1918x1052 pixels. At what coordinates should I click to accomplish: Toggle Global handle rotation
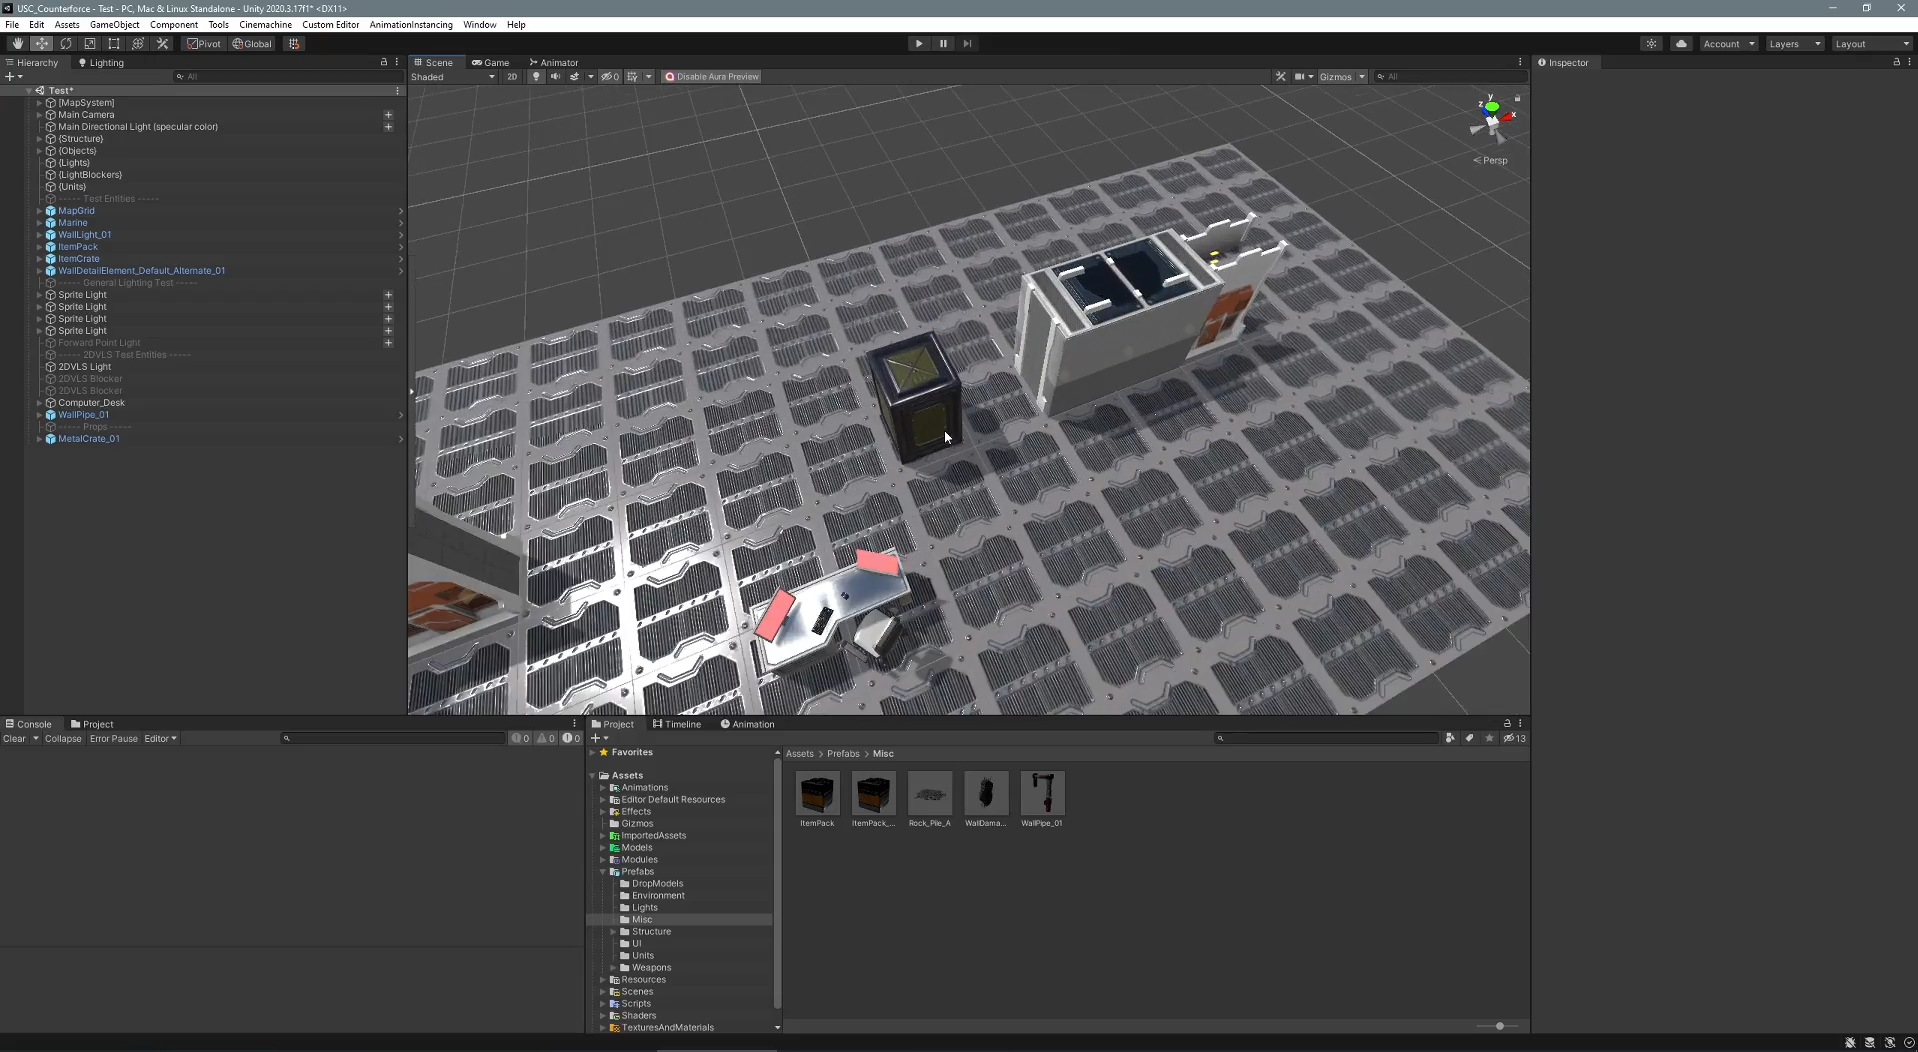tap(253, 44)
